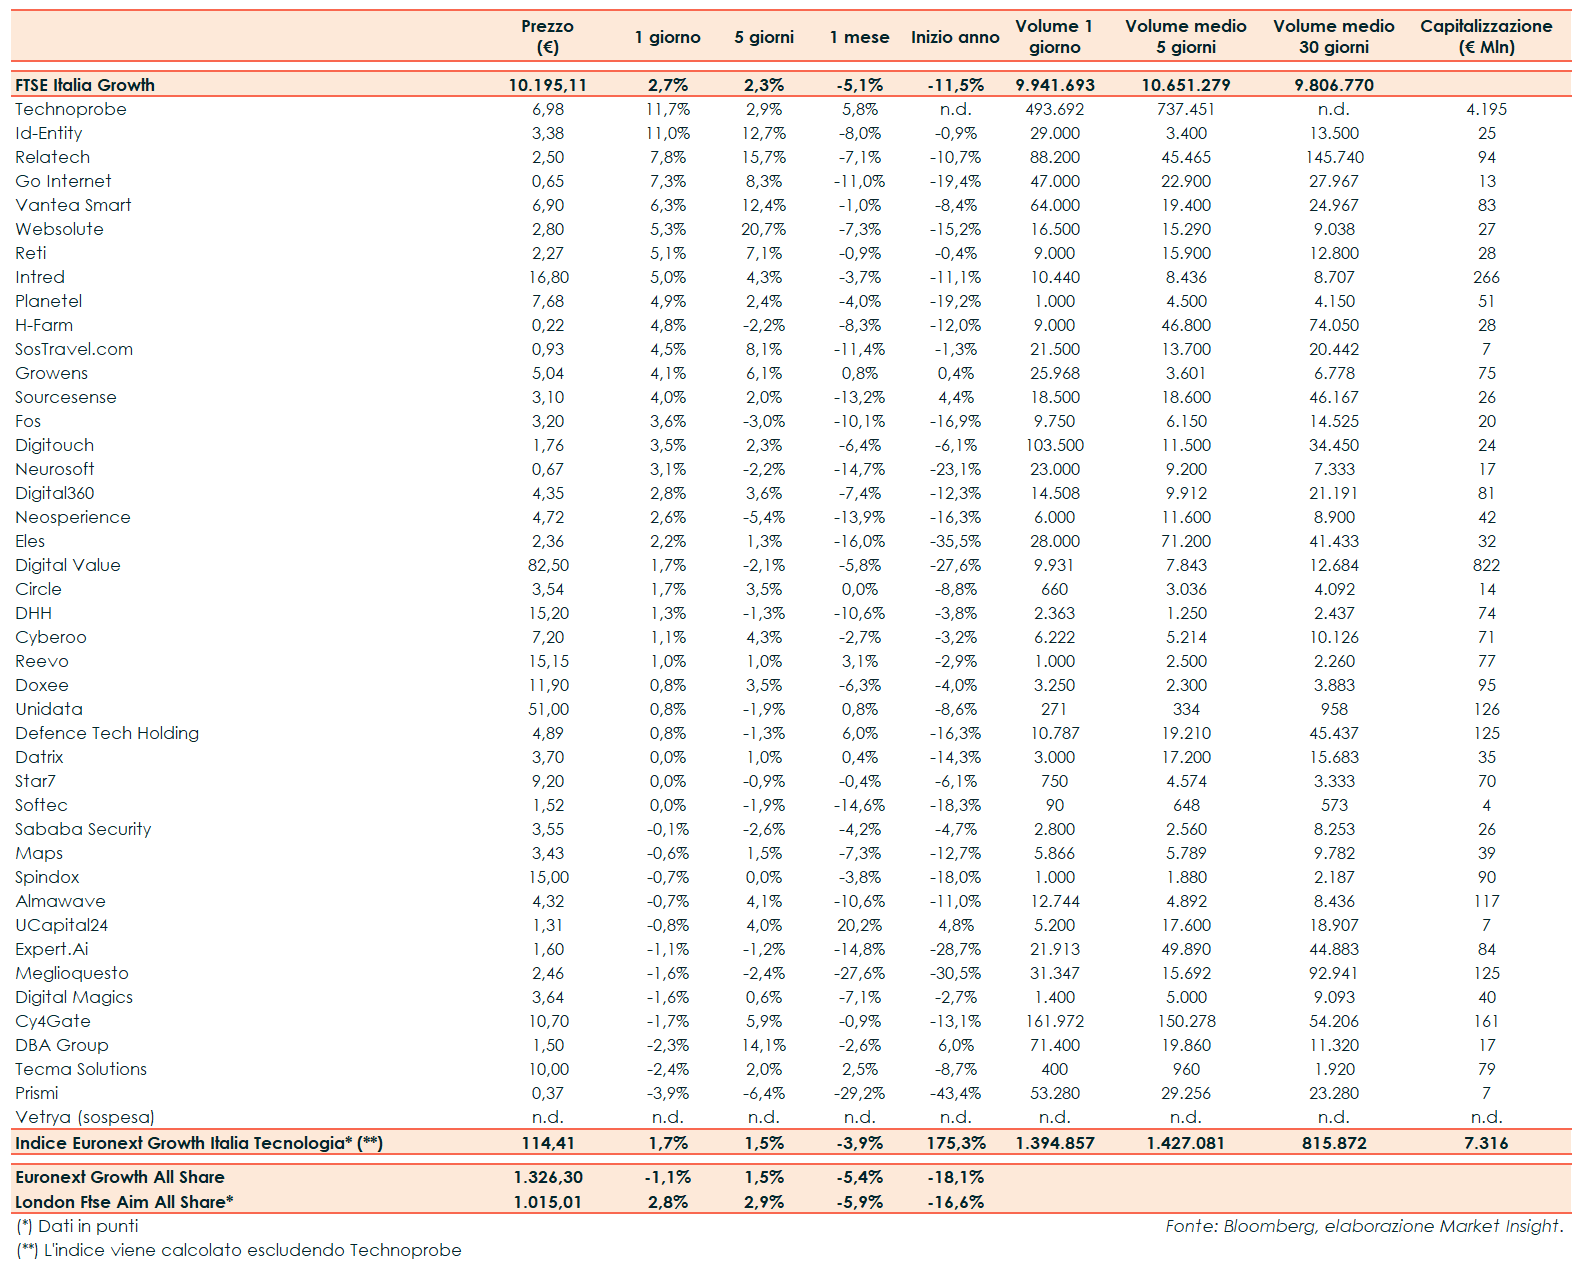Click the 'Sourcesense' row name

[66, 397]
